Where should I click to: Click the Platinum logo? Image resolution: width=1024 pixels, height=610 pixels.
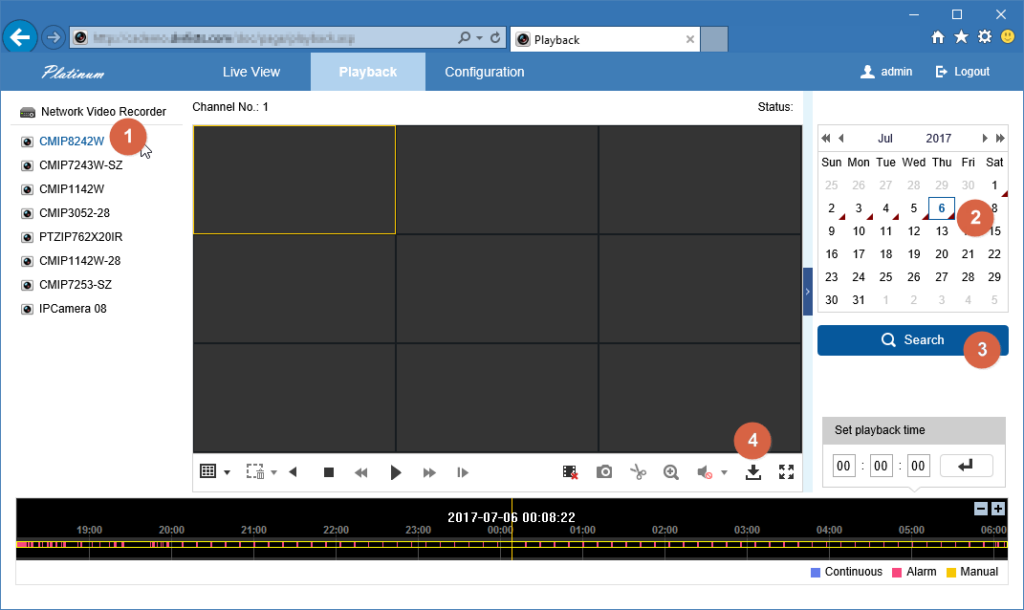pyautogui.click(x=73, y=72)
